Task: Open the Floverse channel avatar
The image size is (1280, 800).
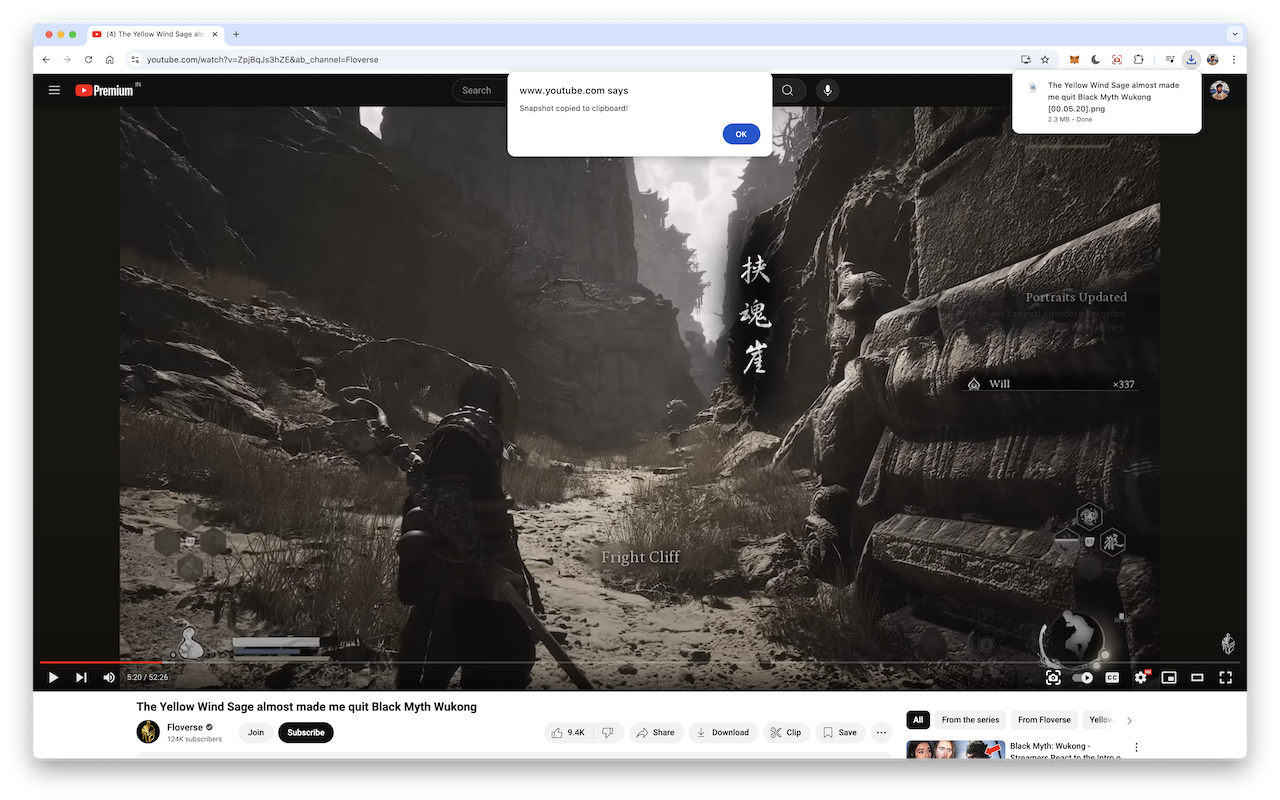Action: pyautogui.click(x=148, y=732)
